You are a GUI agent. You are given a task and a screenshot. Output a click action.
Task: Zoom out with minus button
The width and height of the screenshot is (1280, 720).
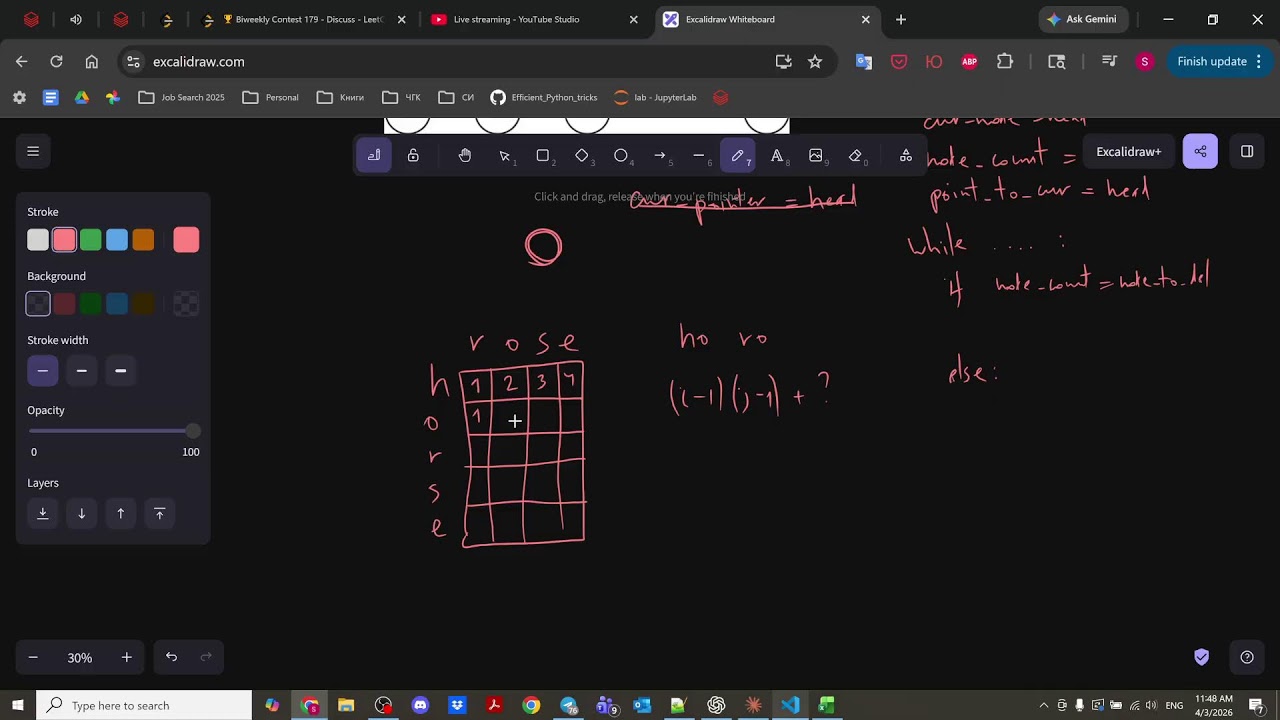[x=33, y=657]
